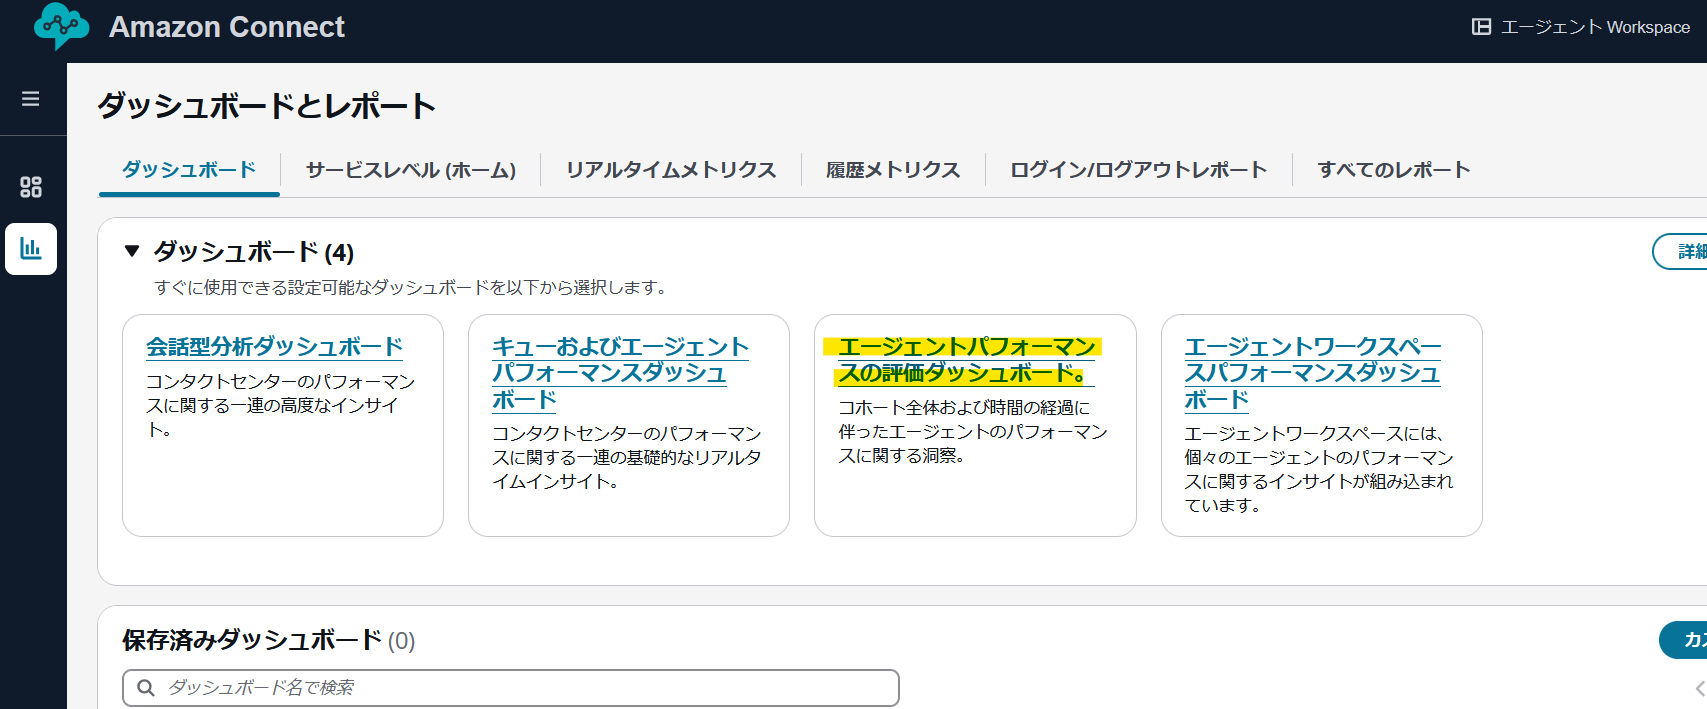Open the dashboard grid icon in sidebar

(31, 187)
